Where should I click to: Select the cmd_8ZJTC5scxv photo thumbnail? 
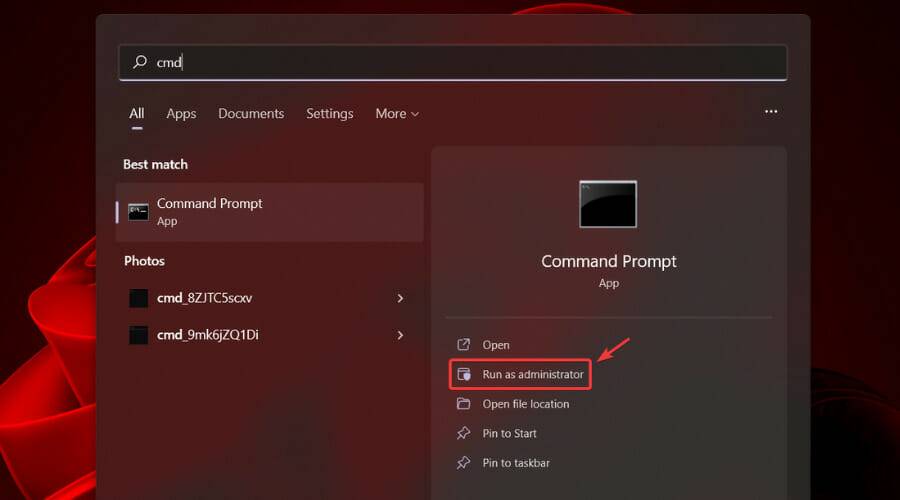138,298
